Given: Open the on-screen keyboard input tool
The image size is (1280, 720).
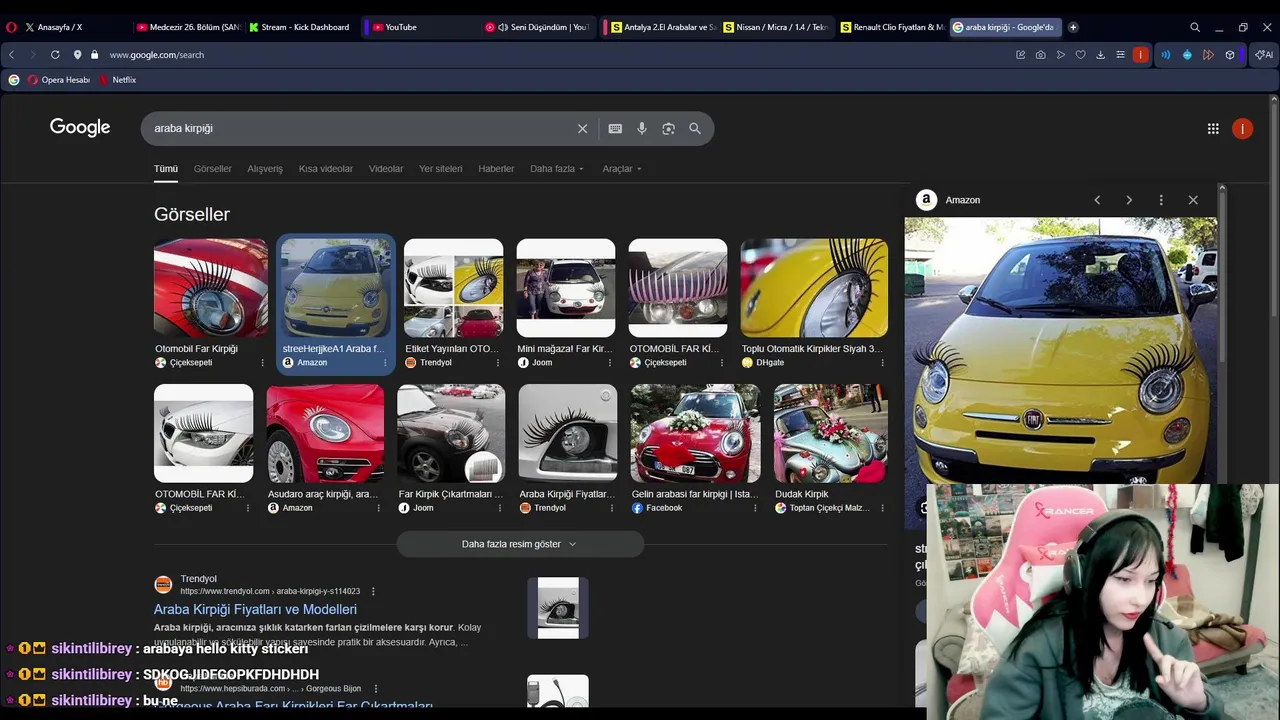Looking at the screenshot, I should (615, 128).
